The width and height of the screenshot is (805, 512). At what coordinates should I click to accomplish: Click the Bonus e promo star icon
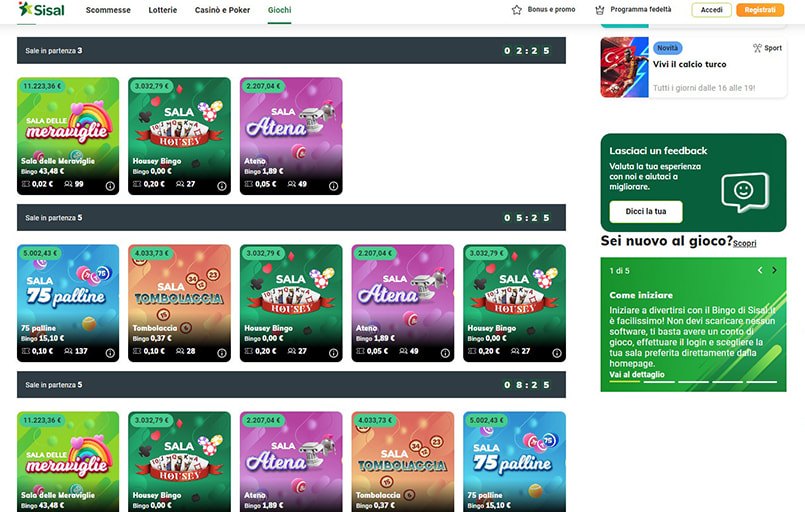tap(517, 10)
